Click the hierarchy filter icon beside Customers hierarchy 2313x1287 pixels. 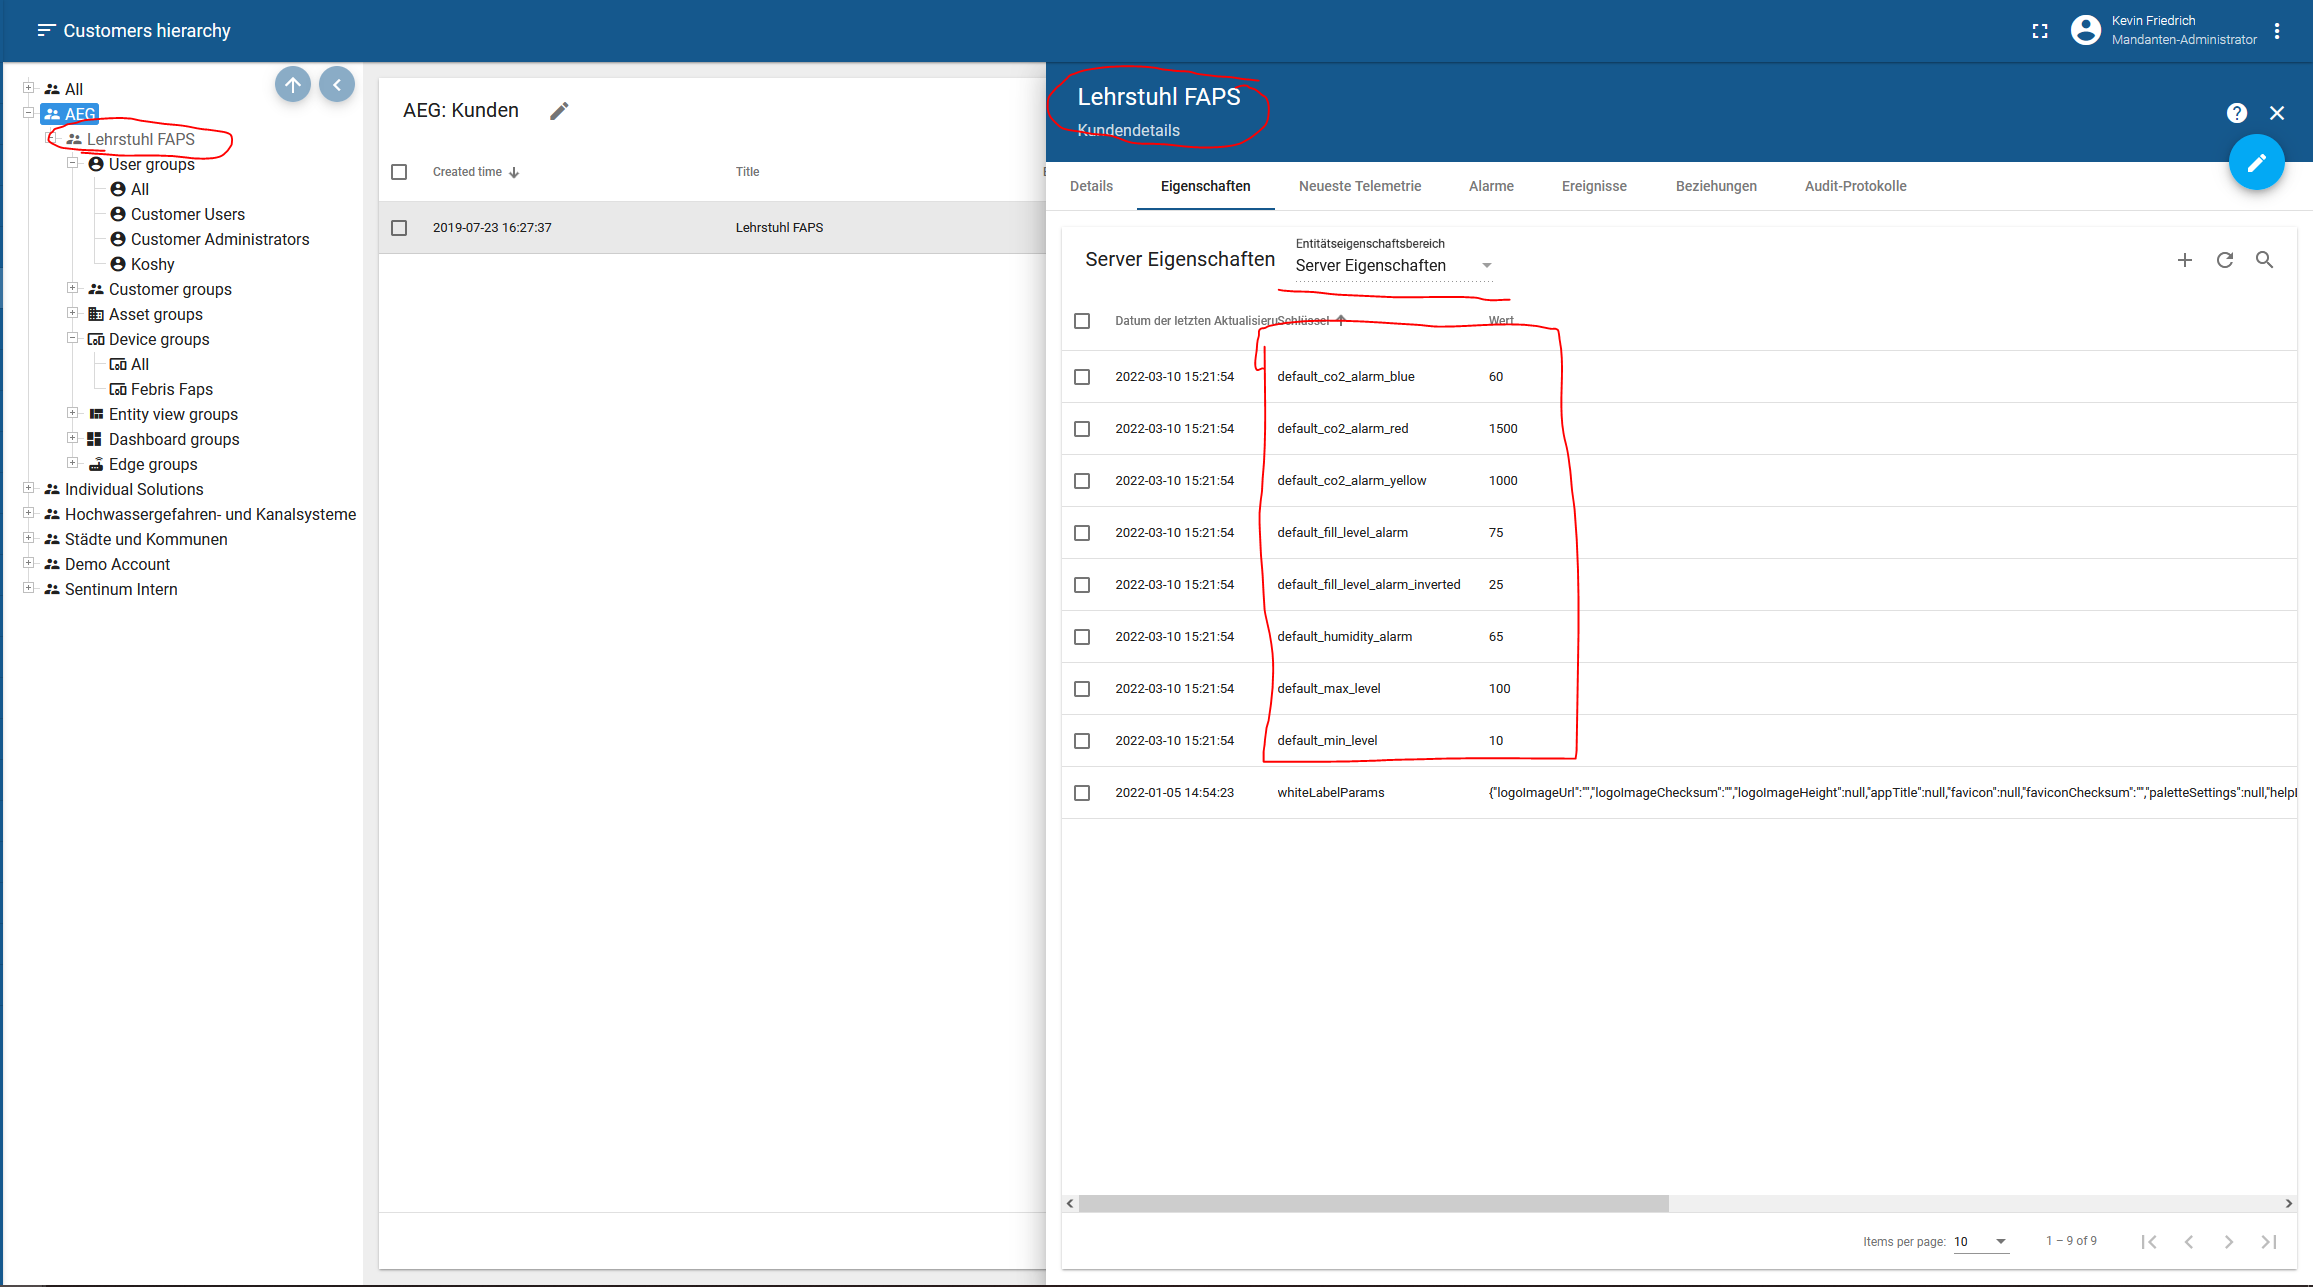tap(46, 30)
